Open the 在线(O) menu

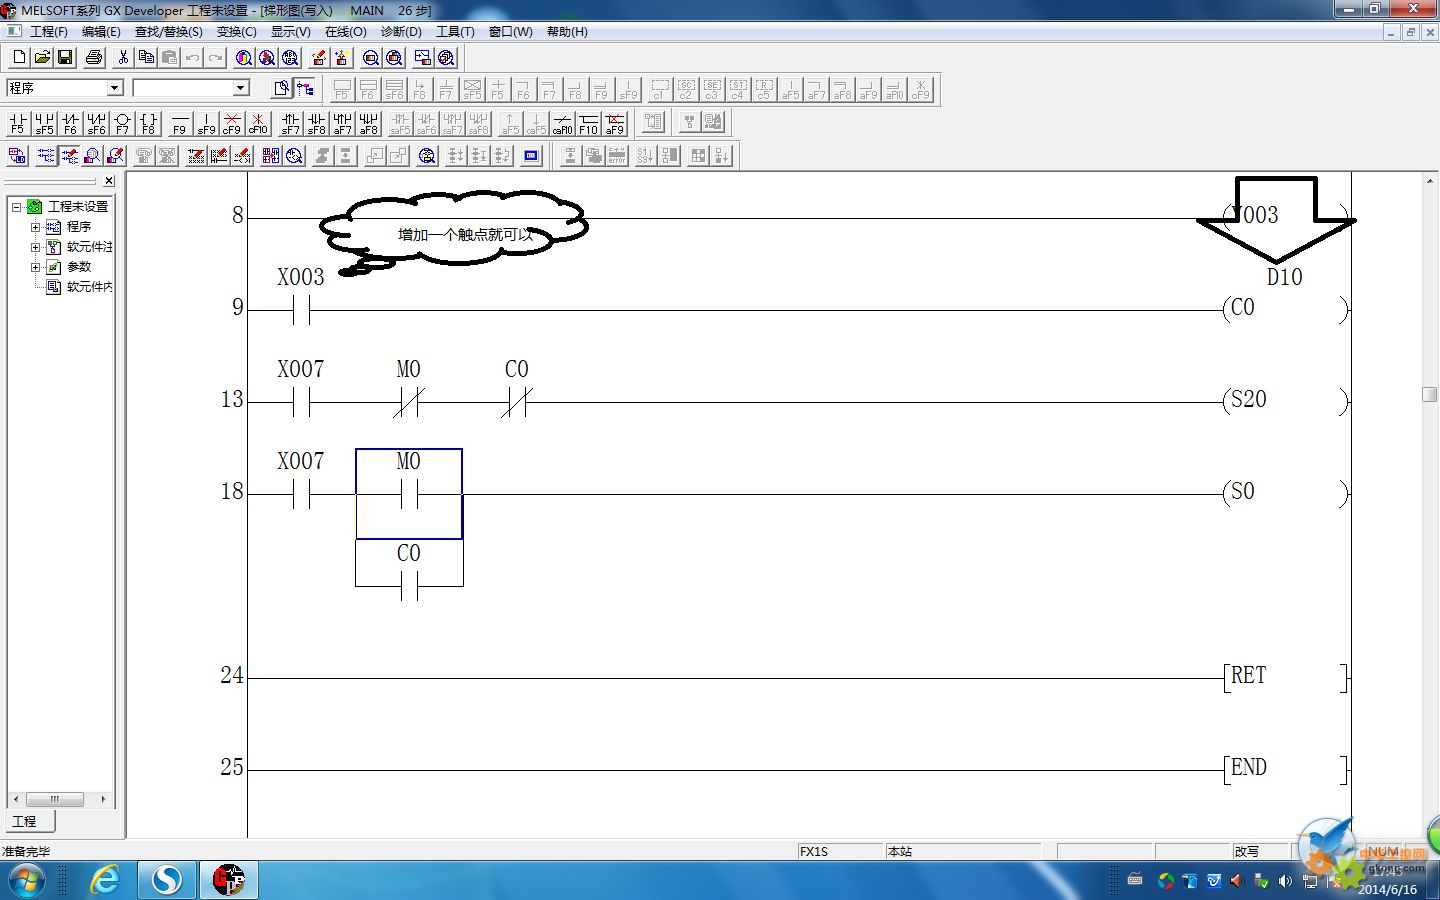click(346, 32)
